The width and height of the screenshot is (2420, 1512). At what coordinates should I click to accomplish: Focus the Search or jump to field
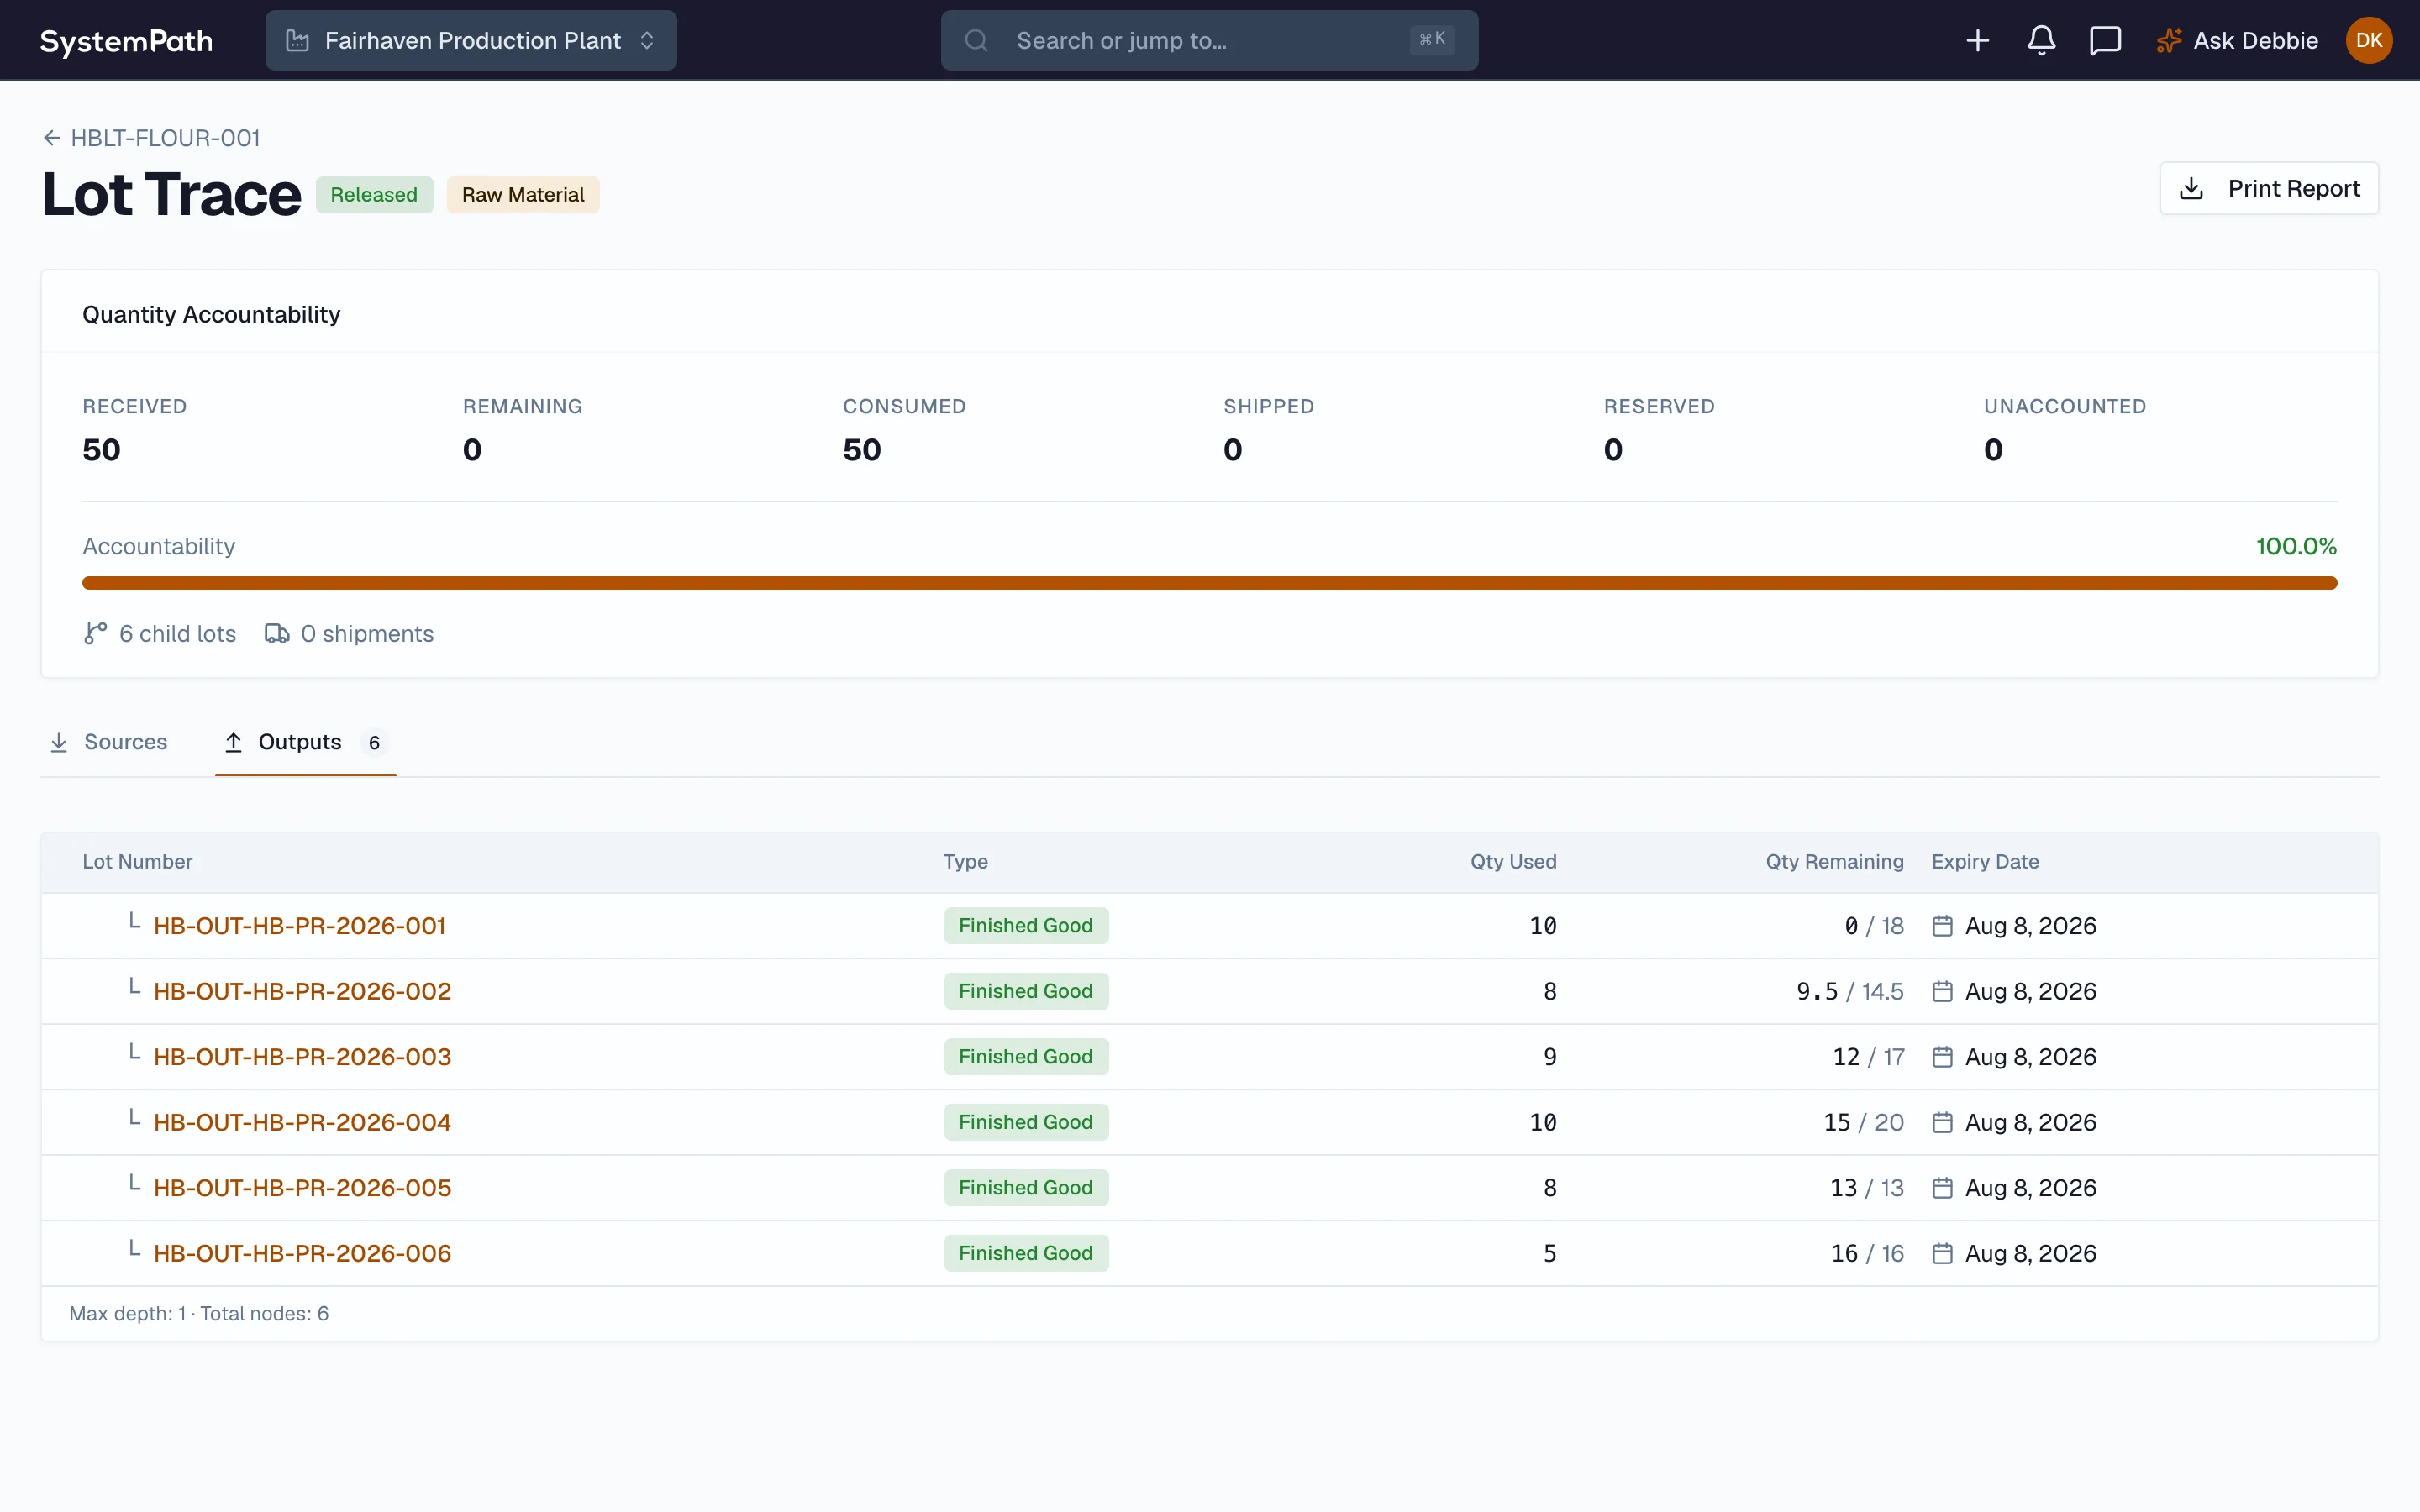1210,41
